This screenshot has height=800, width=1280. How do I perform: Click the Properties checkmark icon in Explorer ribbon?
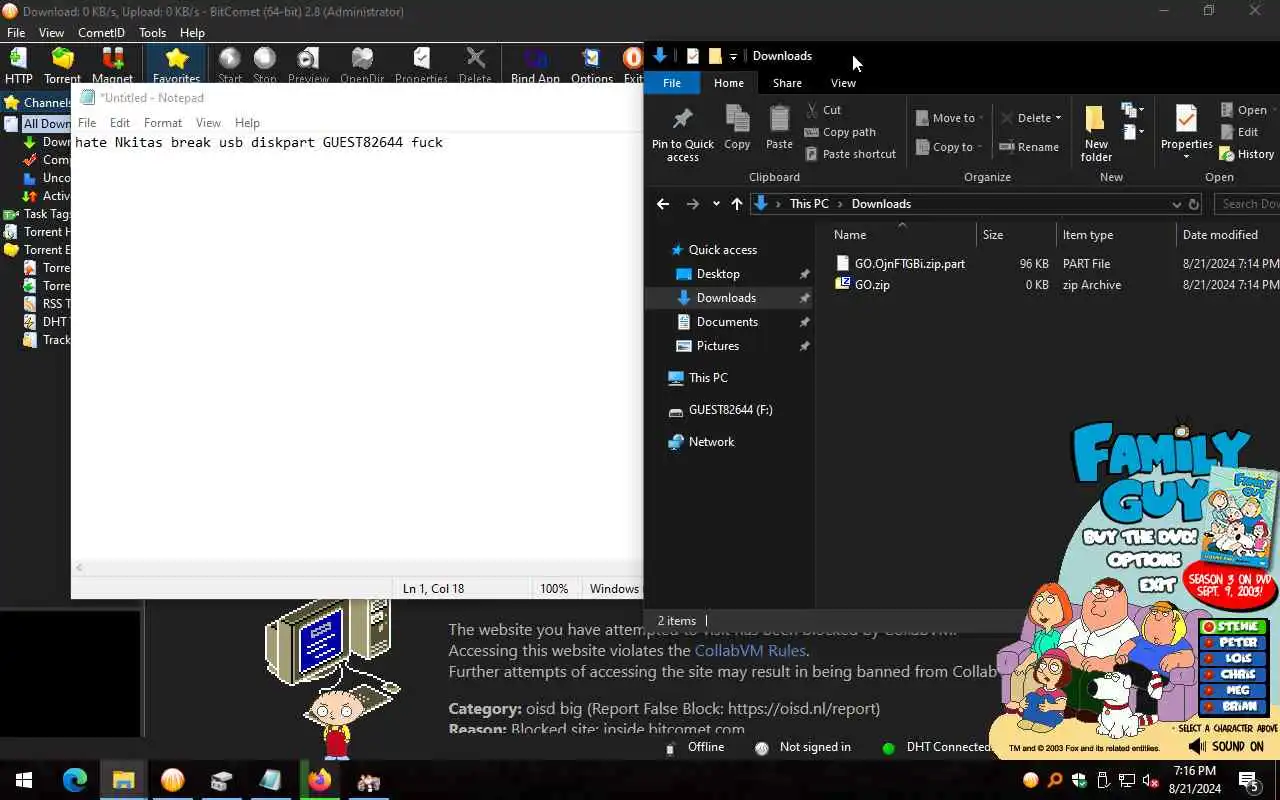click(1186, 120)
